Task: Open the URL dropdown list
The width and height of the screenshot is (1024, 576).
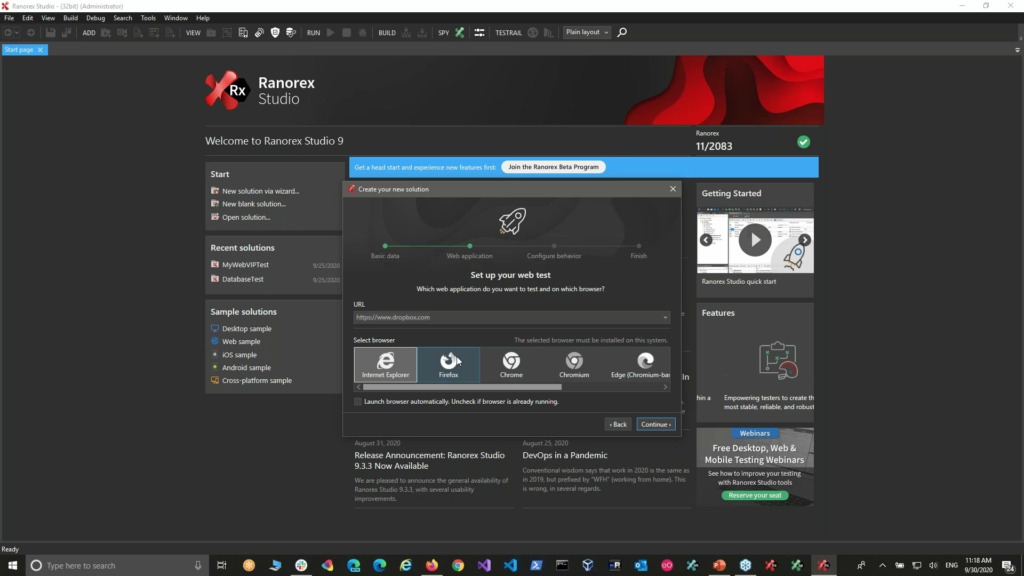Action: tap(665, 317)
